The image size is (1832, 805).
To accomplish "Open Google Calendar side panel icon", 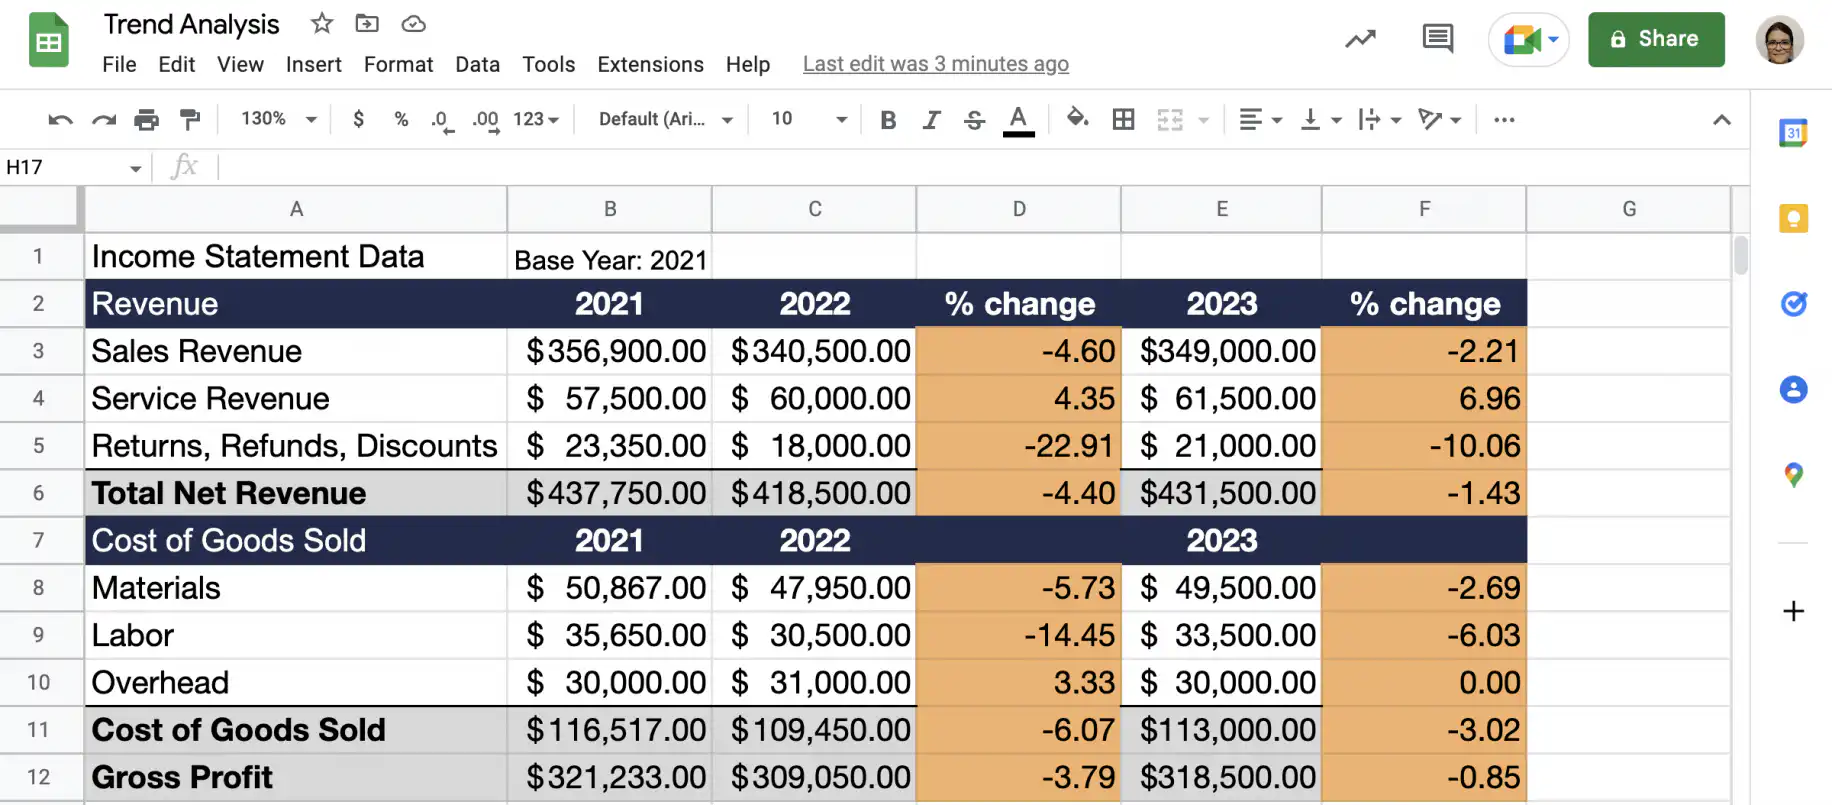I will coord(1793,132).
